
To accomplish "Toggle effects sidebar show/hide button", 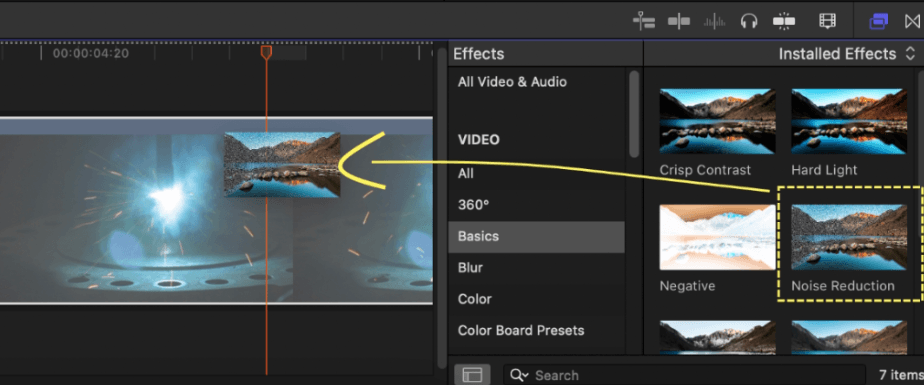I will click(x=472, y=375).
